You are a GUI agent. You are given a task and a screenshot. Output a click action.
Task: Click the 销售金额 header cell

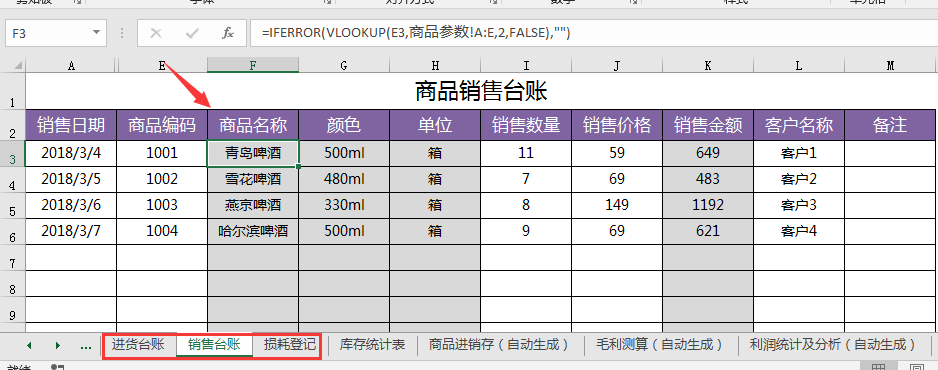point(708,125)
